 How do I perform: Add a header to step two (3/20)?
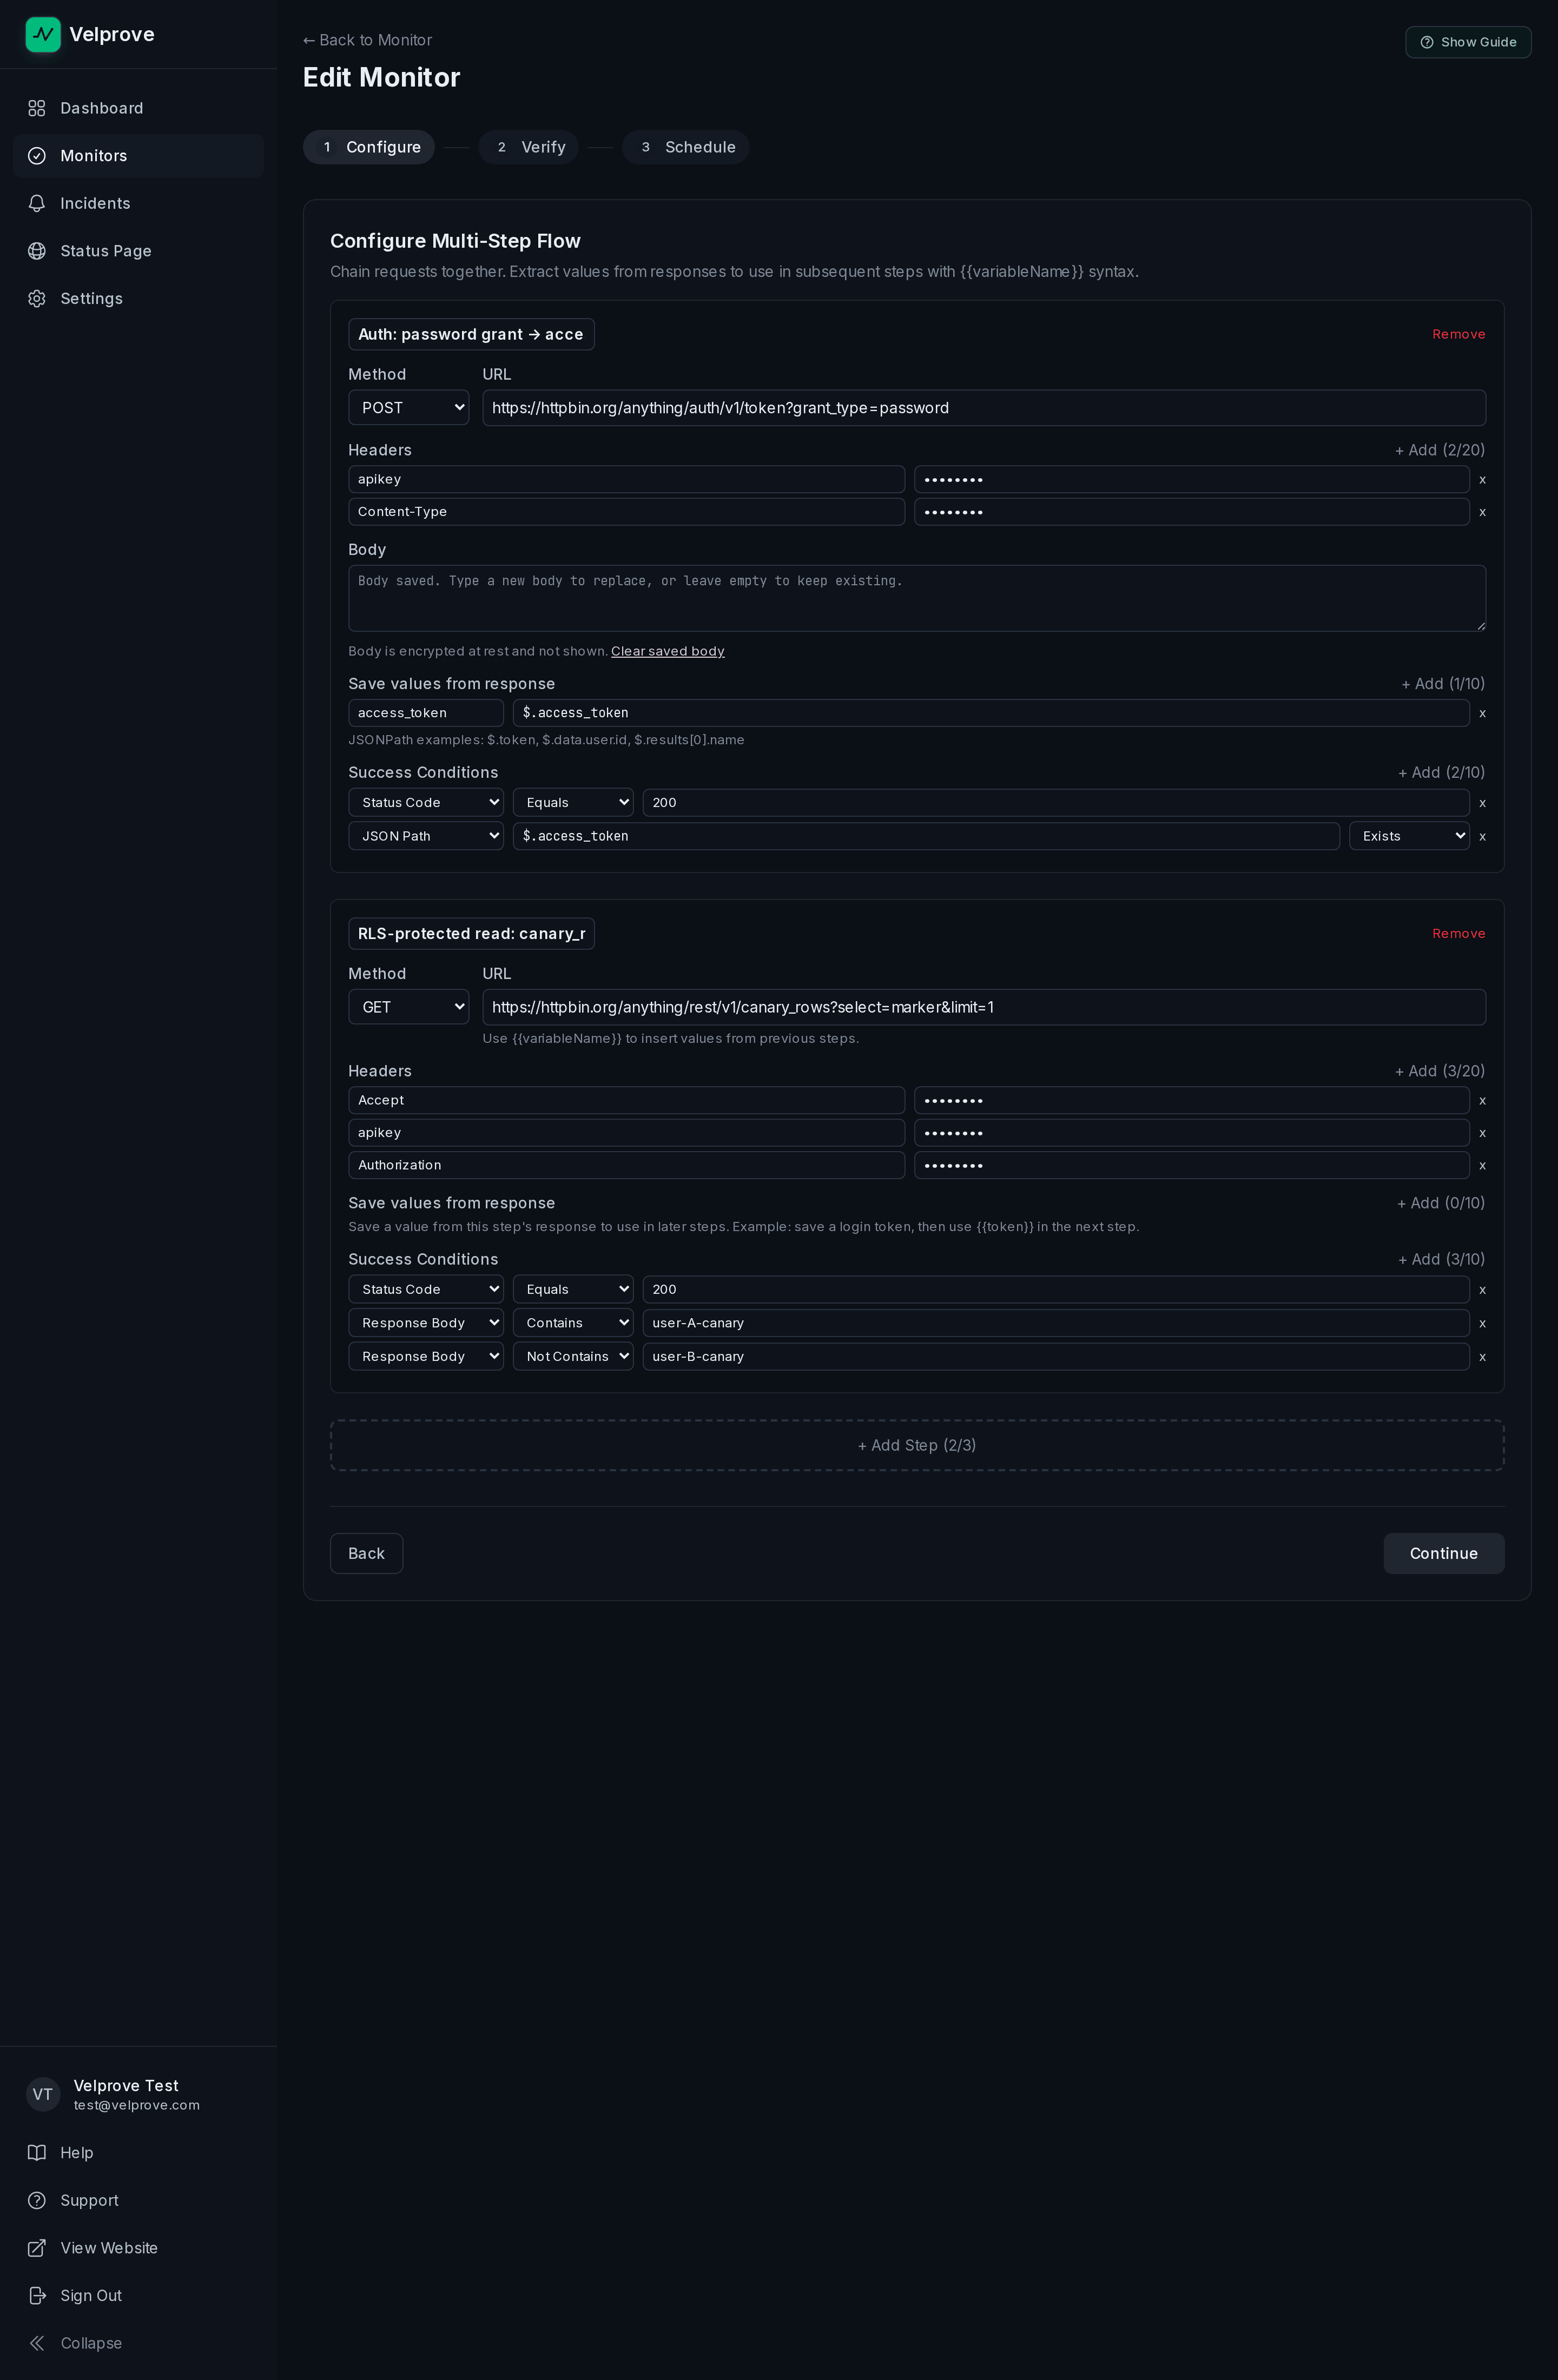pos(1440,1071)
